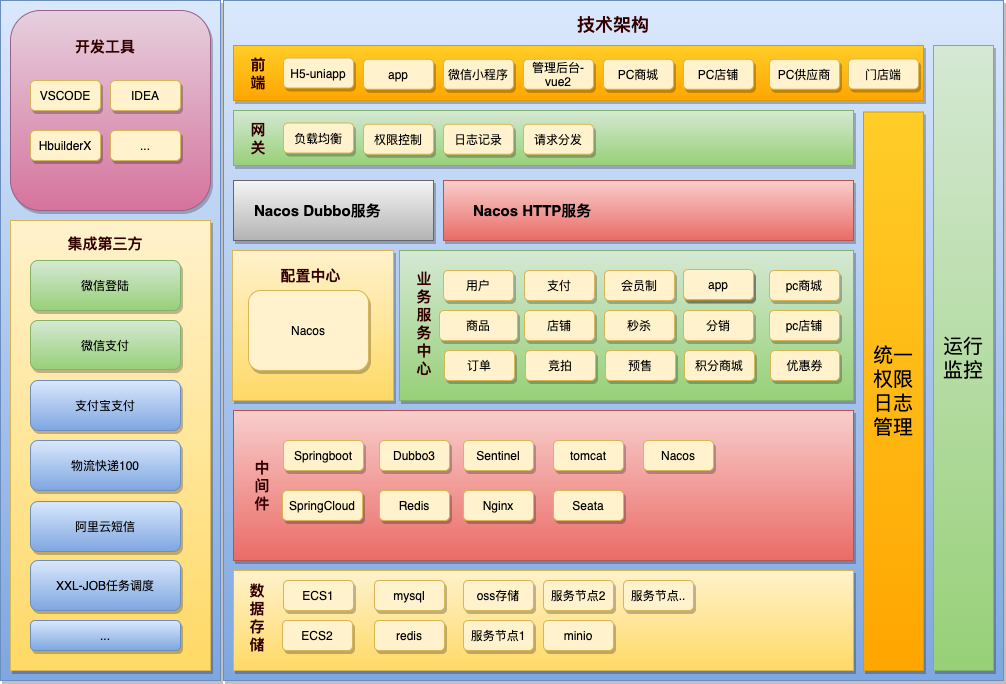The height and width of the screenshot is (684, 1006).
Task: Select the 权限控制 box
Action: point(398,139)
